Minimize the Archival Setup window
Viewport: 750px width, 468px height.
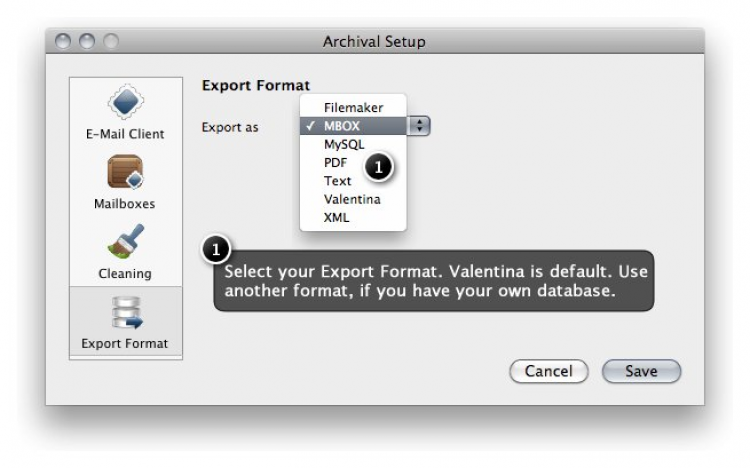click(86, 42)
